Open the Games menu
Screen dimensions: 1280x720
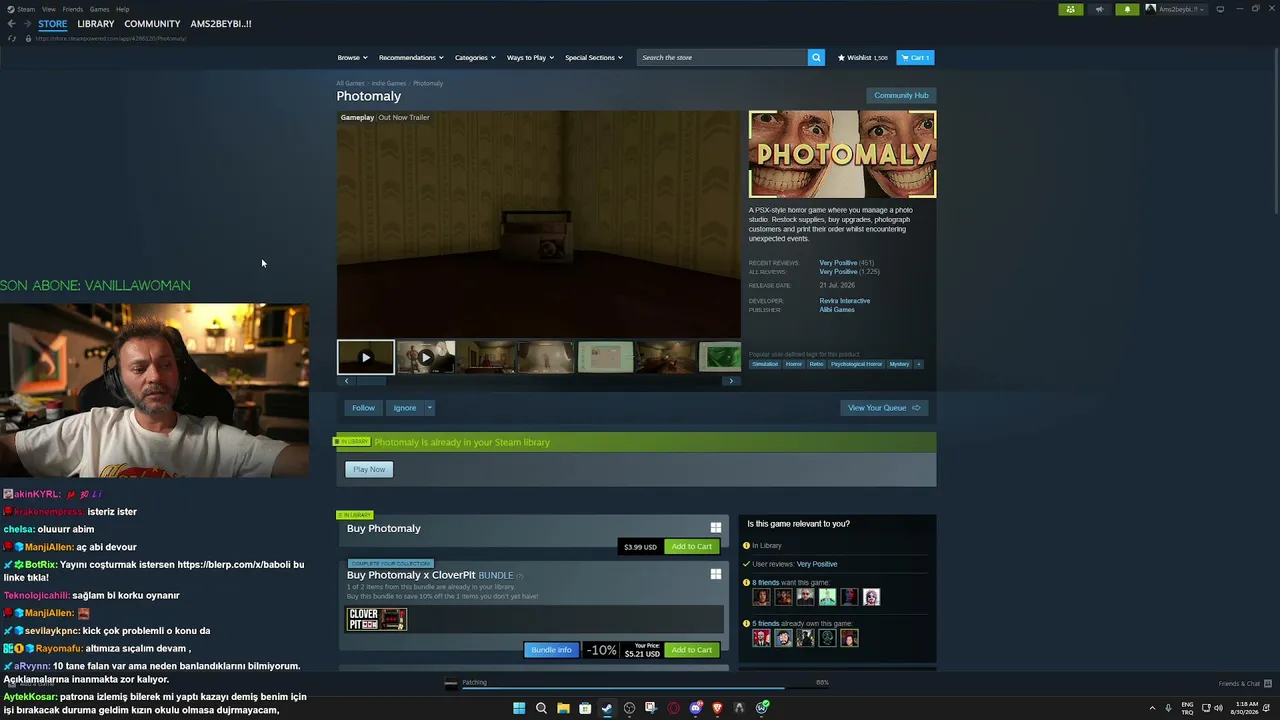(99, 9)
